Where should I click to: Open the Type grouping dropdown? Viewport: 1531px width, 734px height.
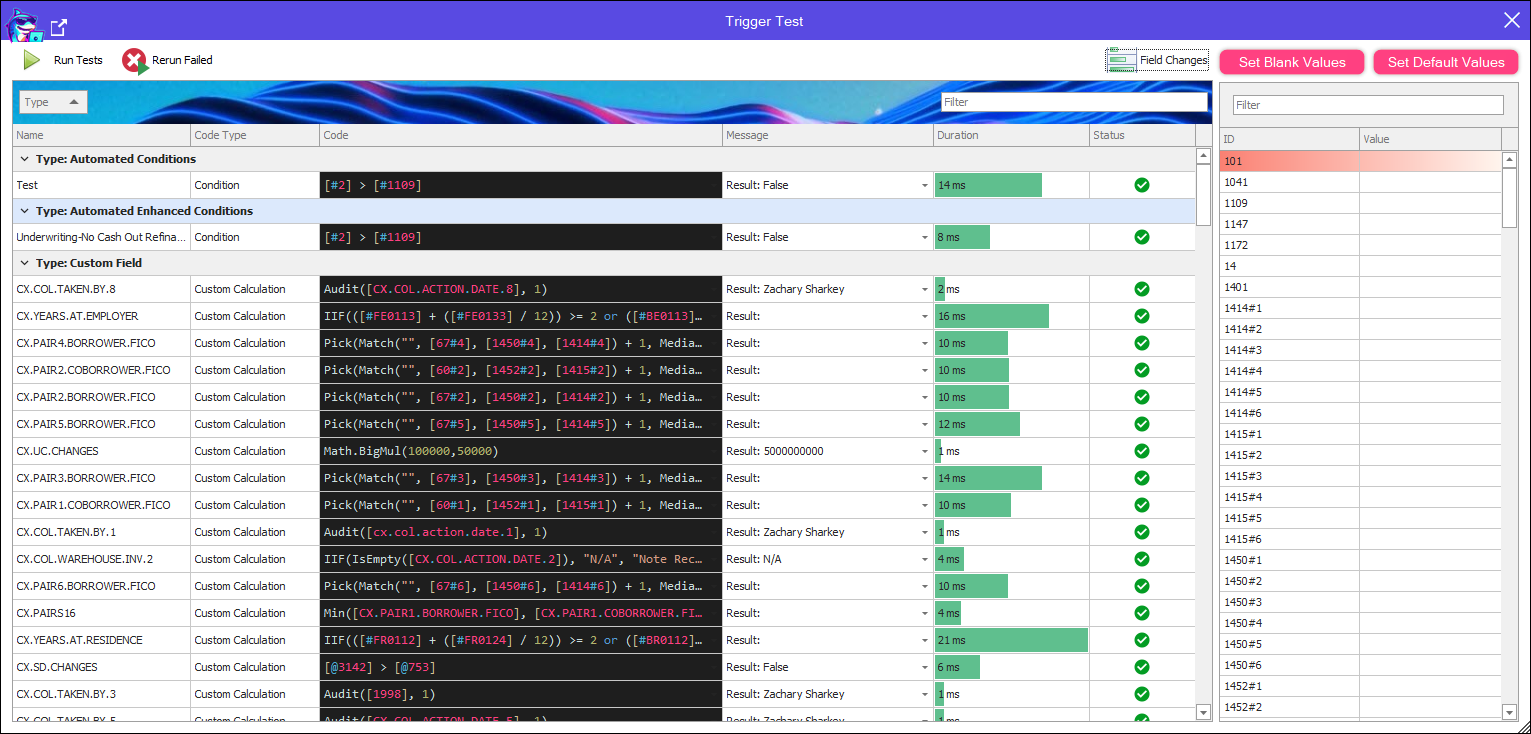click(54, 102)
